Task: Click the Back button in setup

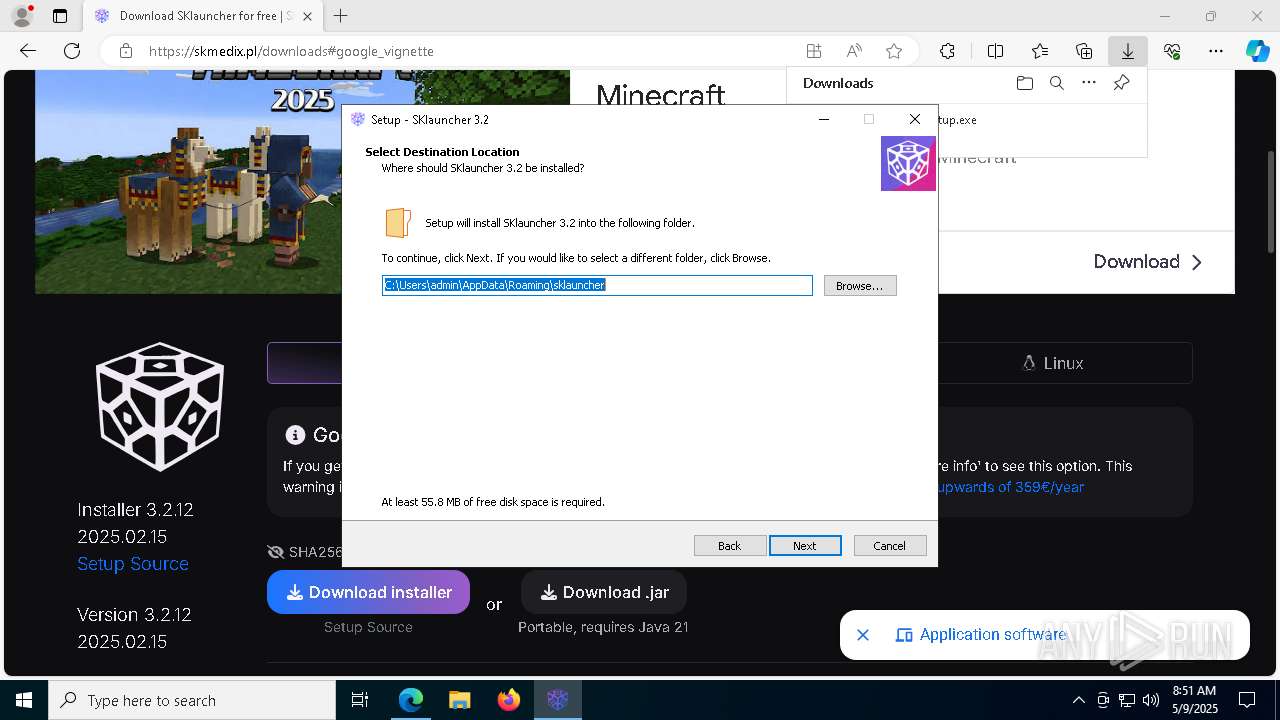Action: click(730, 545)
